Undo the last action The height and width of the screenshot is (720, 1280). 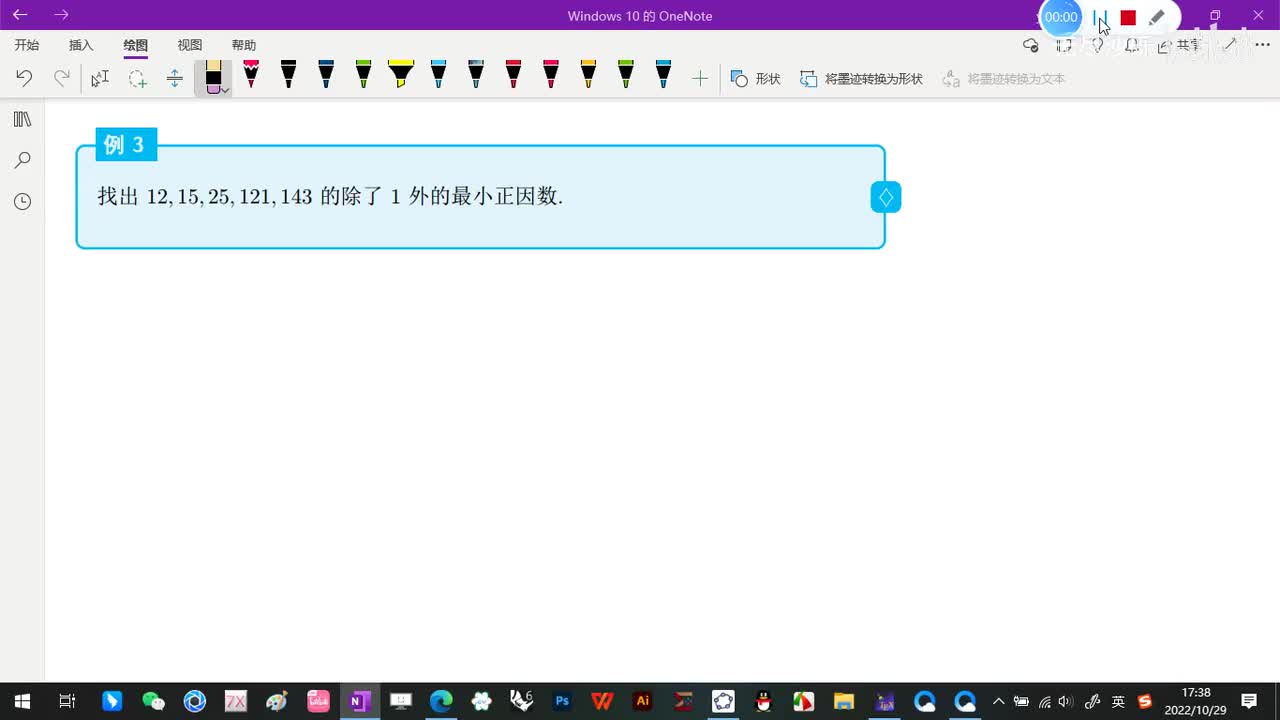(24, 78)
